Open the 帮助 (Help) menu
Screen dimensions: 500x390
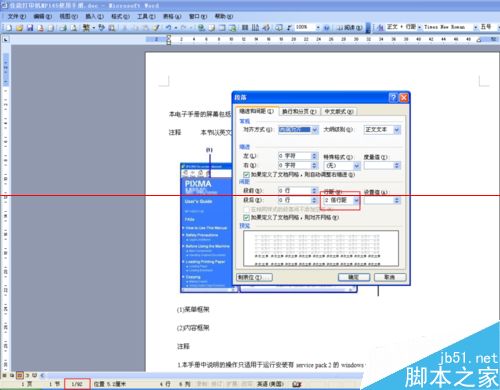tap(224, 16)
